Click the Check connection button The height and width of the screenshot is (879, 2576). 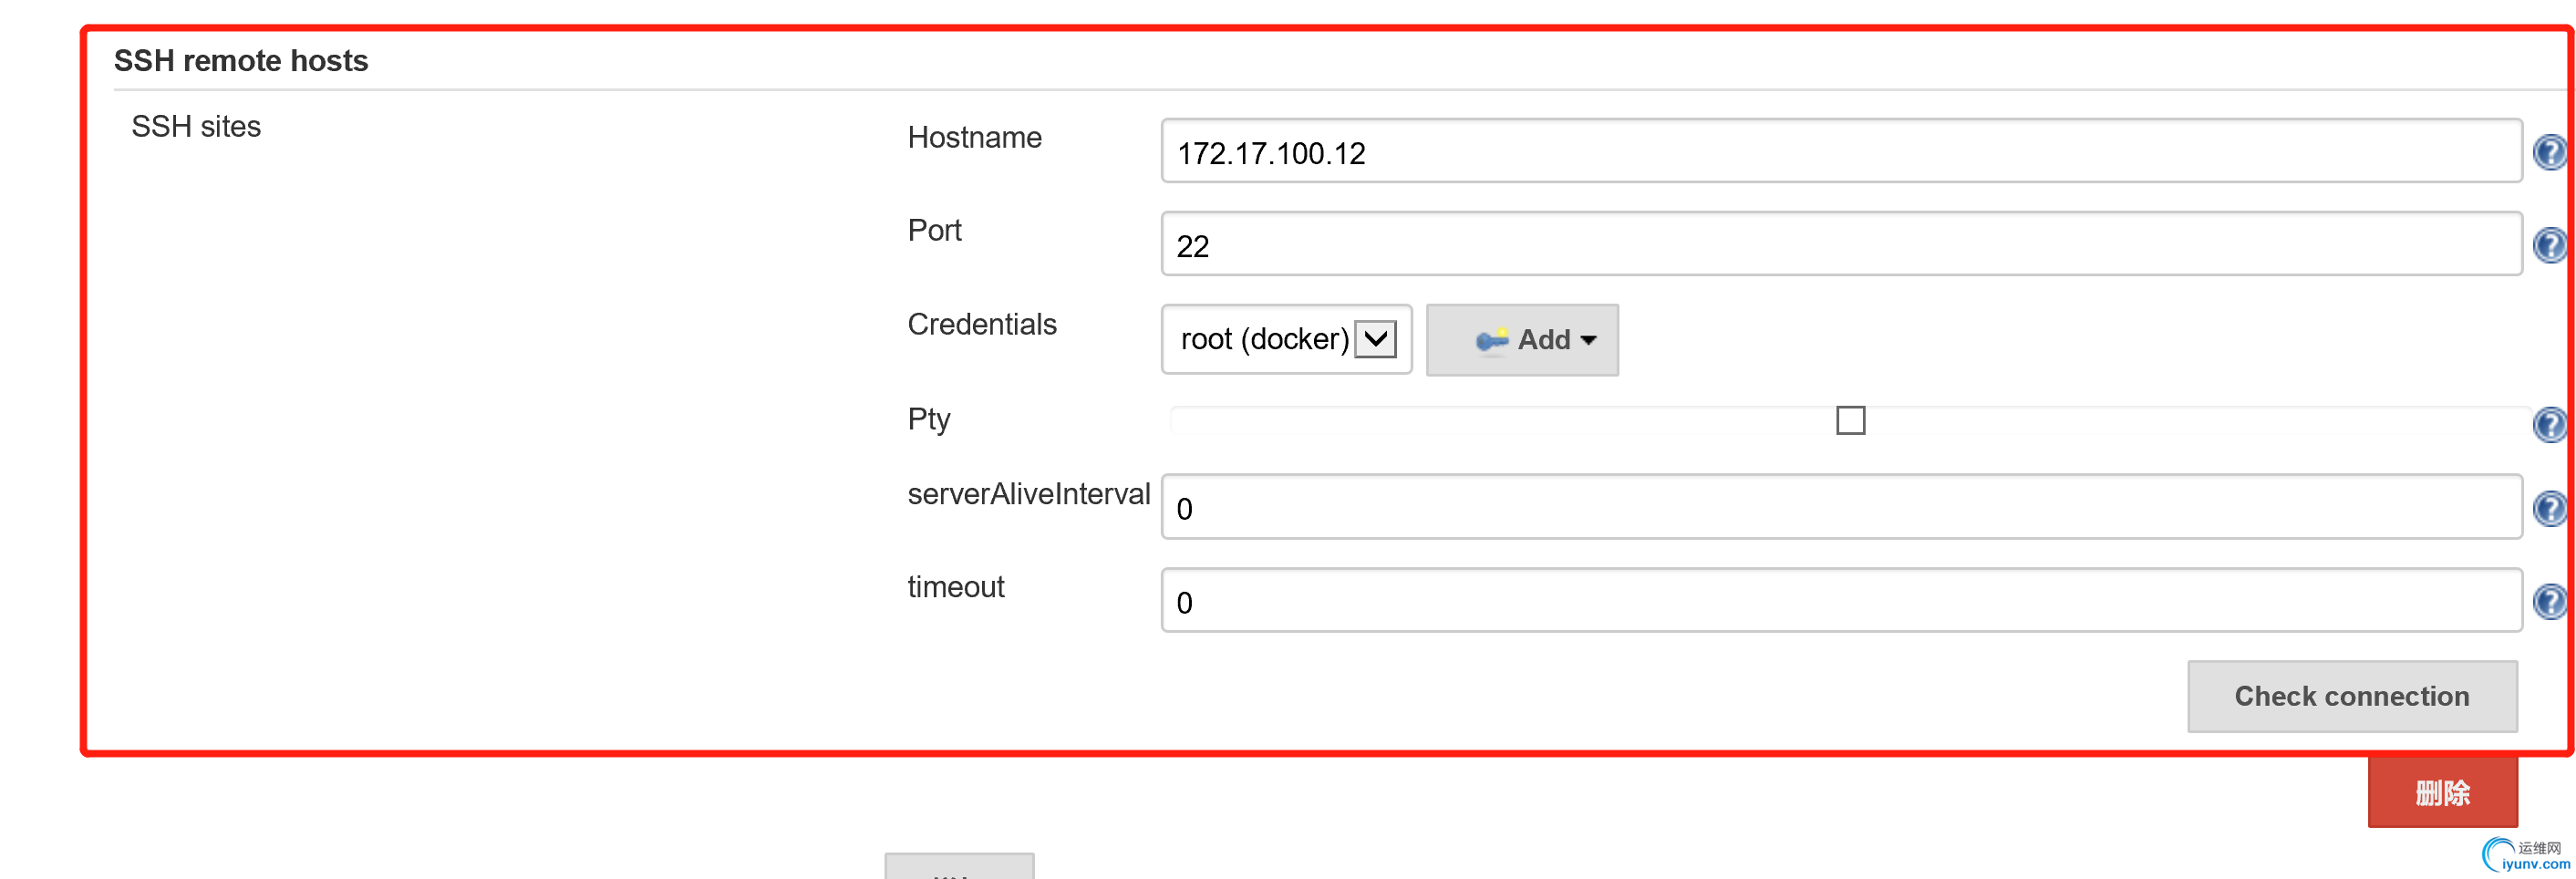(x=2351, y=696)
